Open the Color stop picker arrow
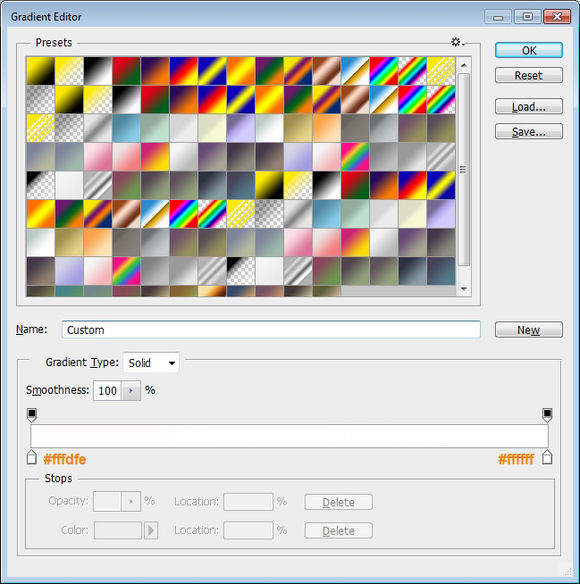 click(x=151, y=530)
